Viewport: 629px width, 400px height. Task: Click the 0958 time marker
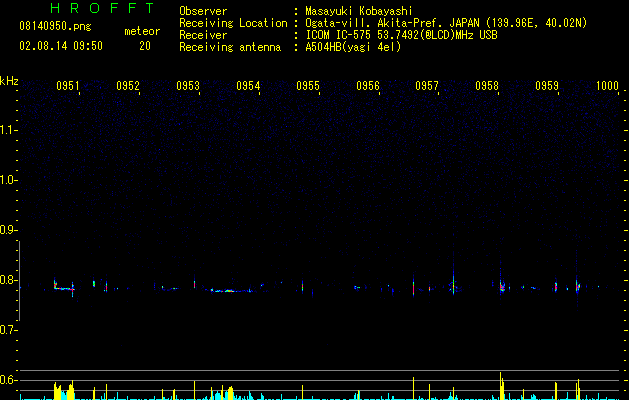tap(487, 86)
